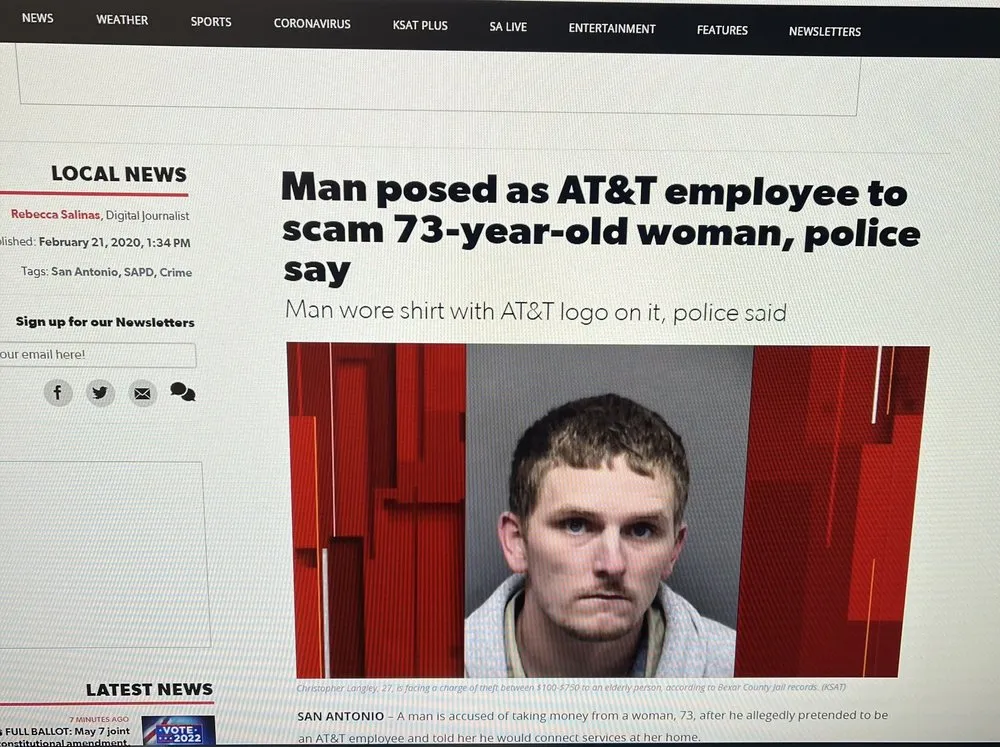Open the NEWS menu item
Viewport: 1000px width, 747px height.
tap(38, 18)
